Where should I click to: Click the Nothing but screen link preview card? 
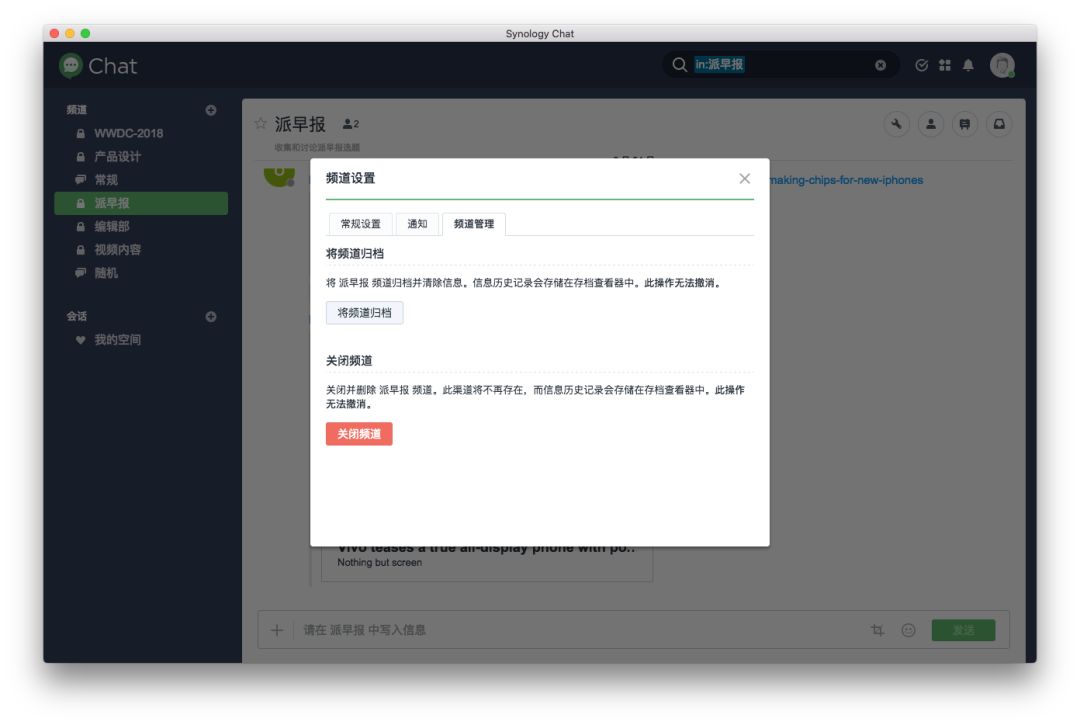click(x=487, y=563)
